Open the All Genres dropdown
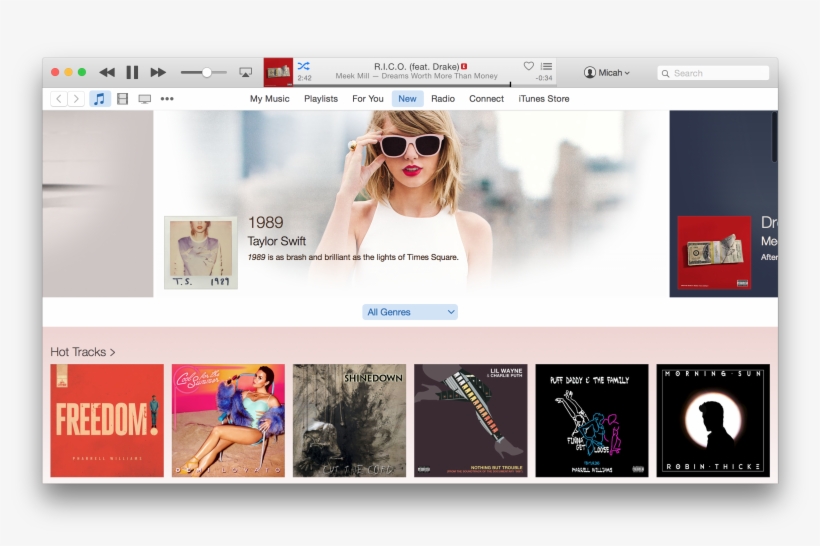 pos(410,312)
